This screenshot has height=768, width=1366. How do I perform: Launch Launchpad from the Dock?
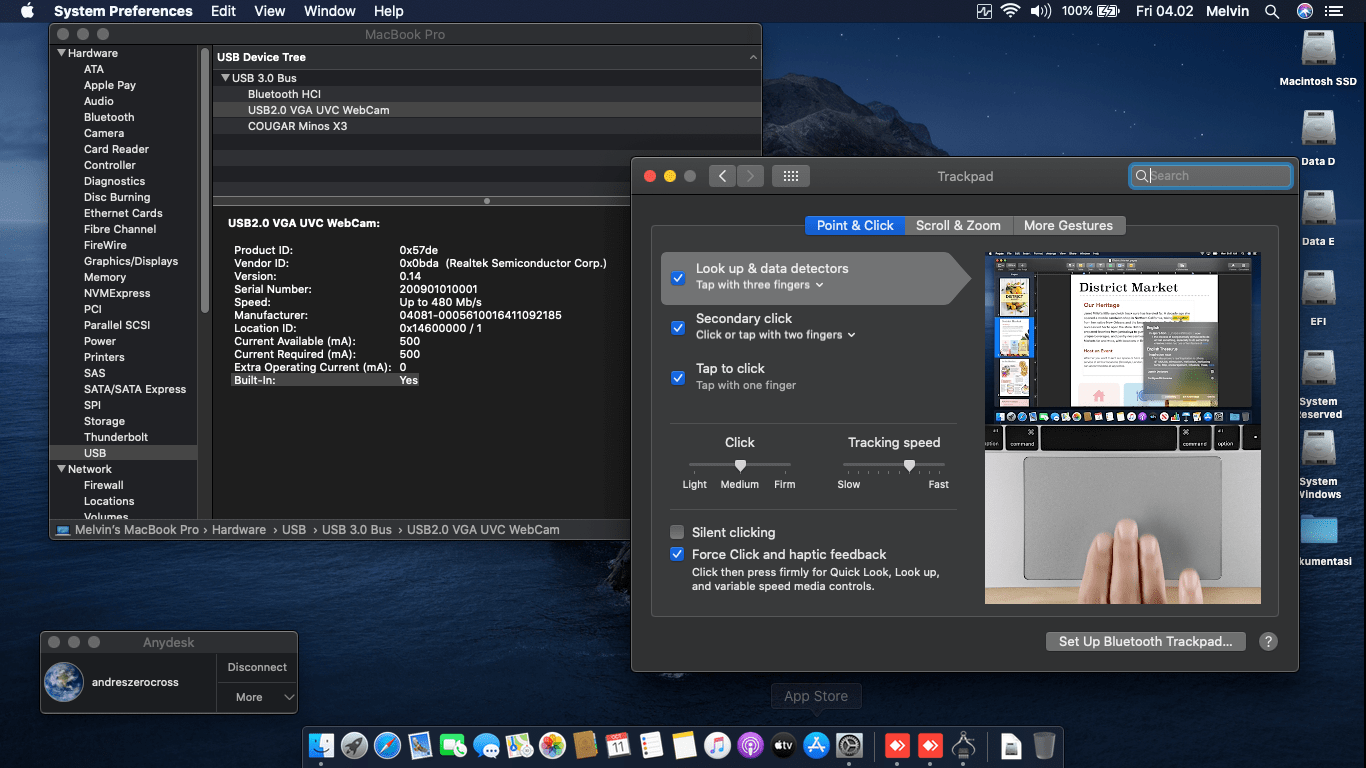354,745
